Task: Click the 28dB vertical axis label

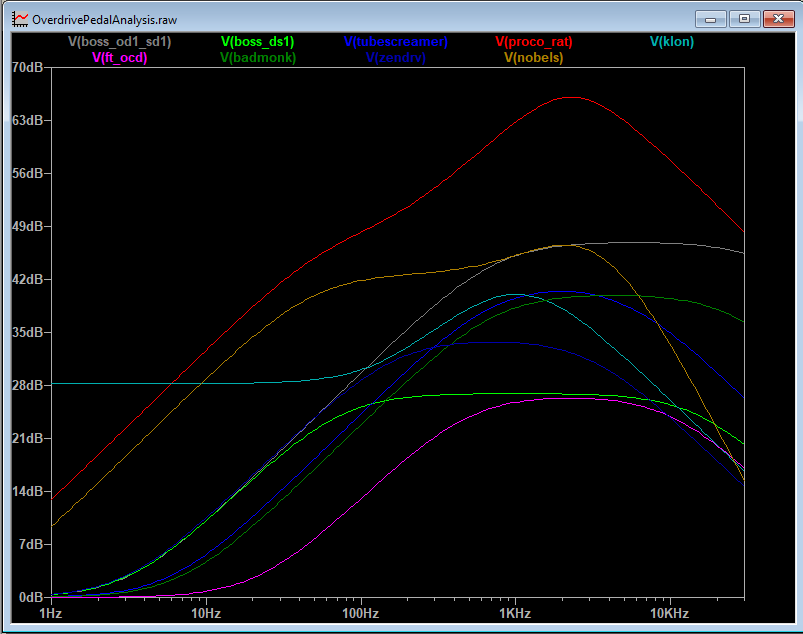Action: [28, 385]
